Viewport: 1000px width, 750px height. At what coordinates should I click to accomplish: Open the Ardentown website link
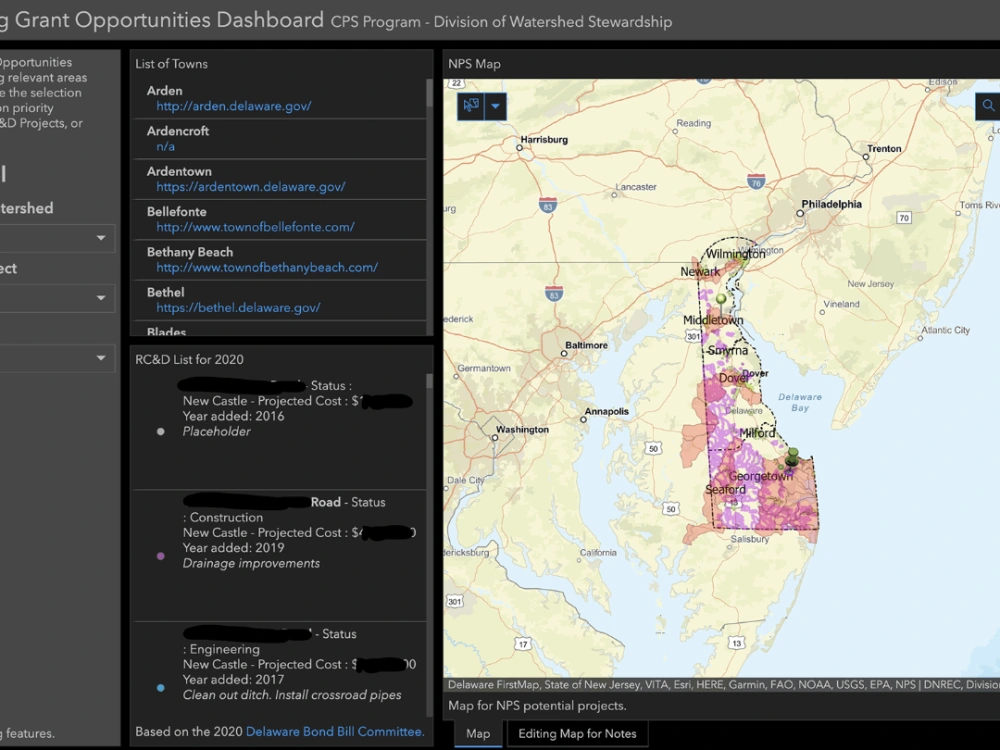pos(251,186)
